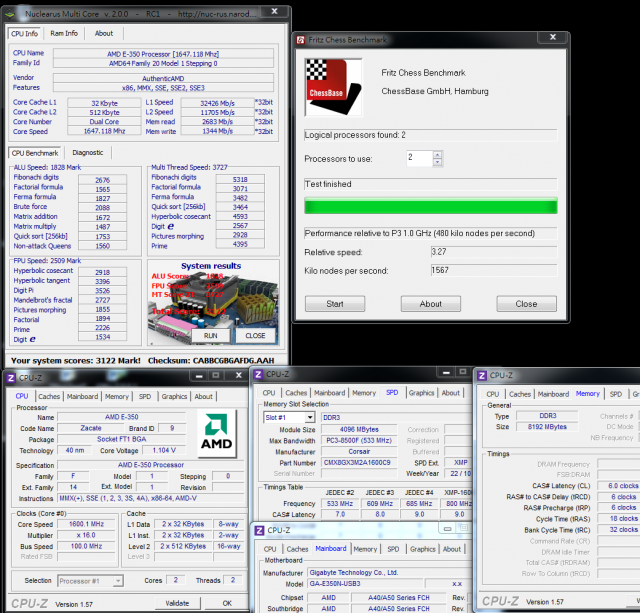640x613 pixels.
Task: Click CPU Name field AMD E-350 Processor
Action: pyautogui.click(x=163, y=54)
